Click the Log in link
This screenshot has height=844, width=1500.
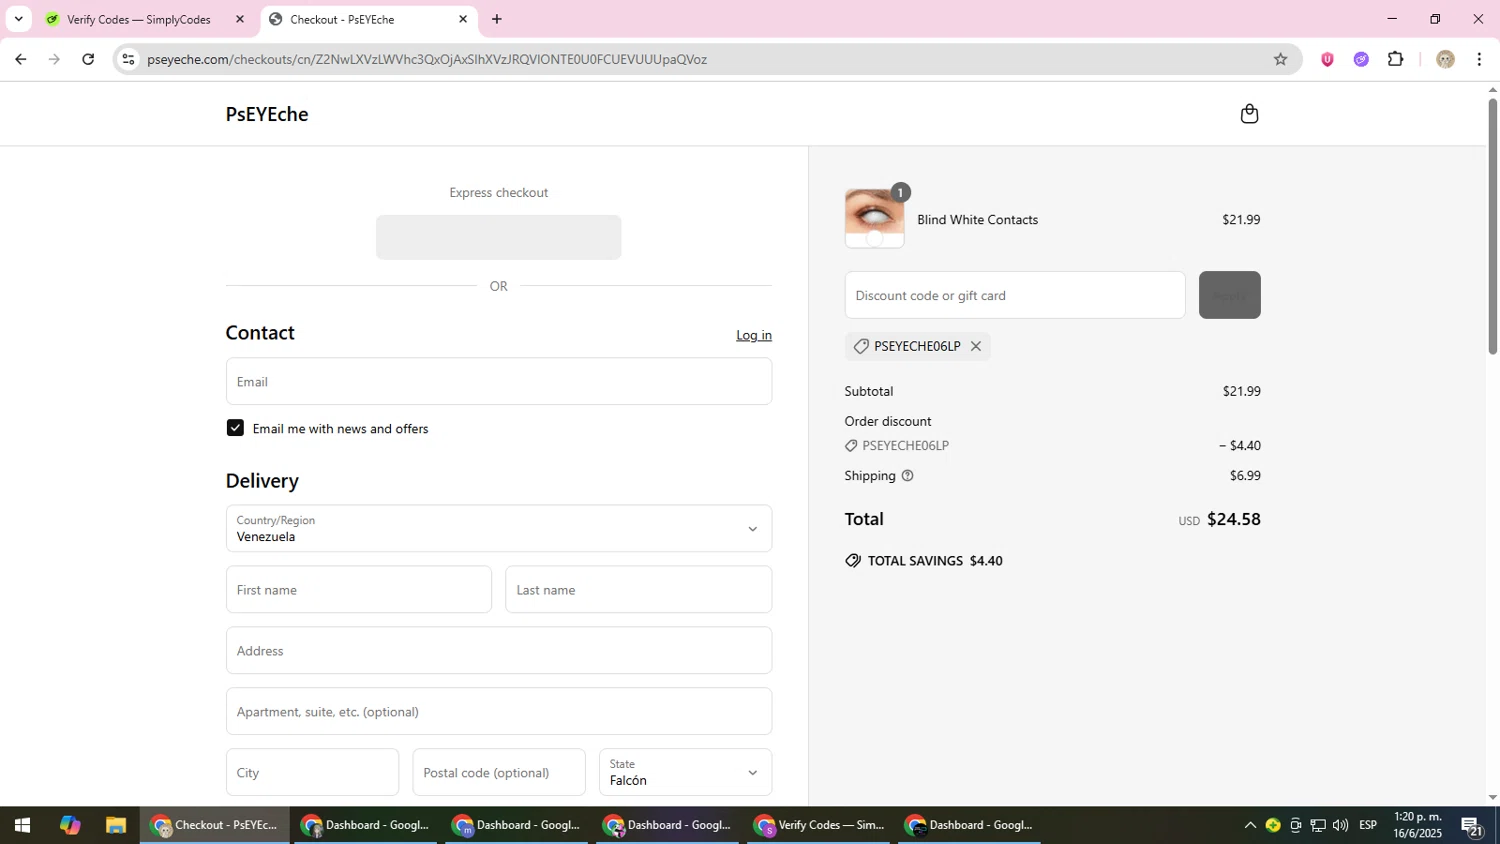click(x=754, y=335)
